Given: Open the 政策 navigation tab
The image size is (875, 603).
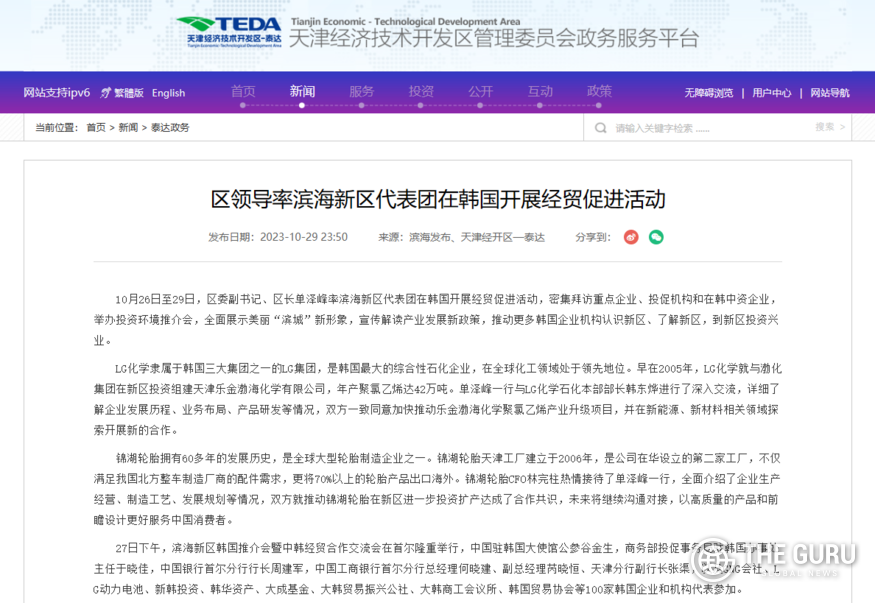Looking at the screenshot, I should tap(599, 91).
